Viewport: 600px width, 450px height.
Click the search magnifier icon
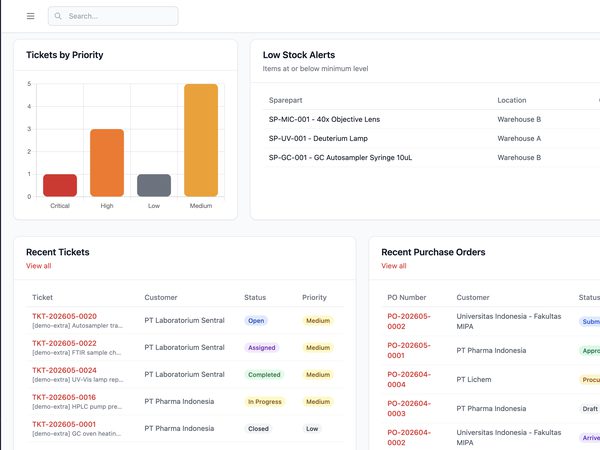58,16
